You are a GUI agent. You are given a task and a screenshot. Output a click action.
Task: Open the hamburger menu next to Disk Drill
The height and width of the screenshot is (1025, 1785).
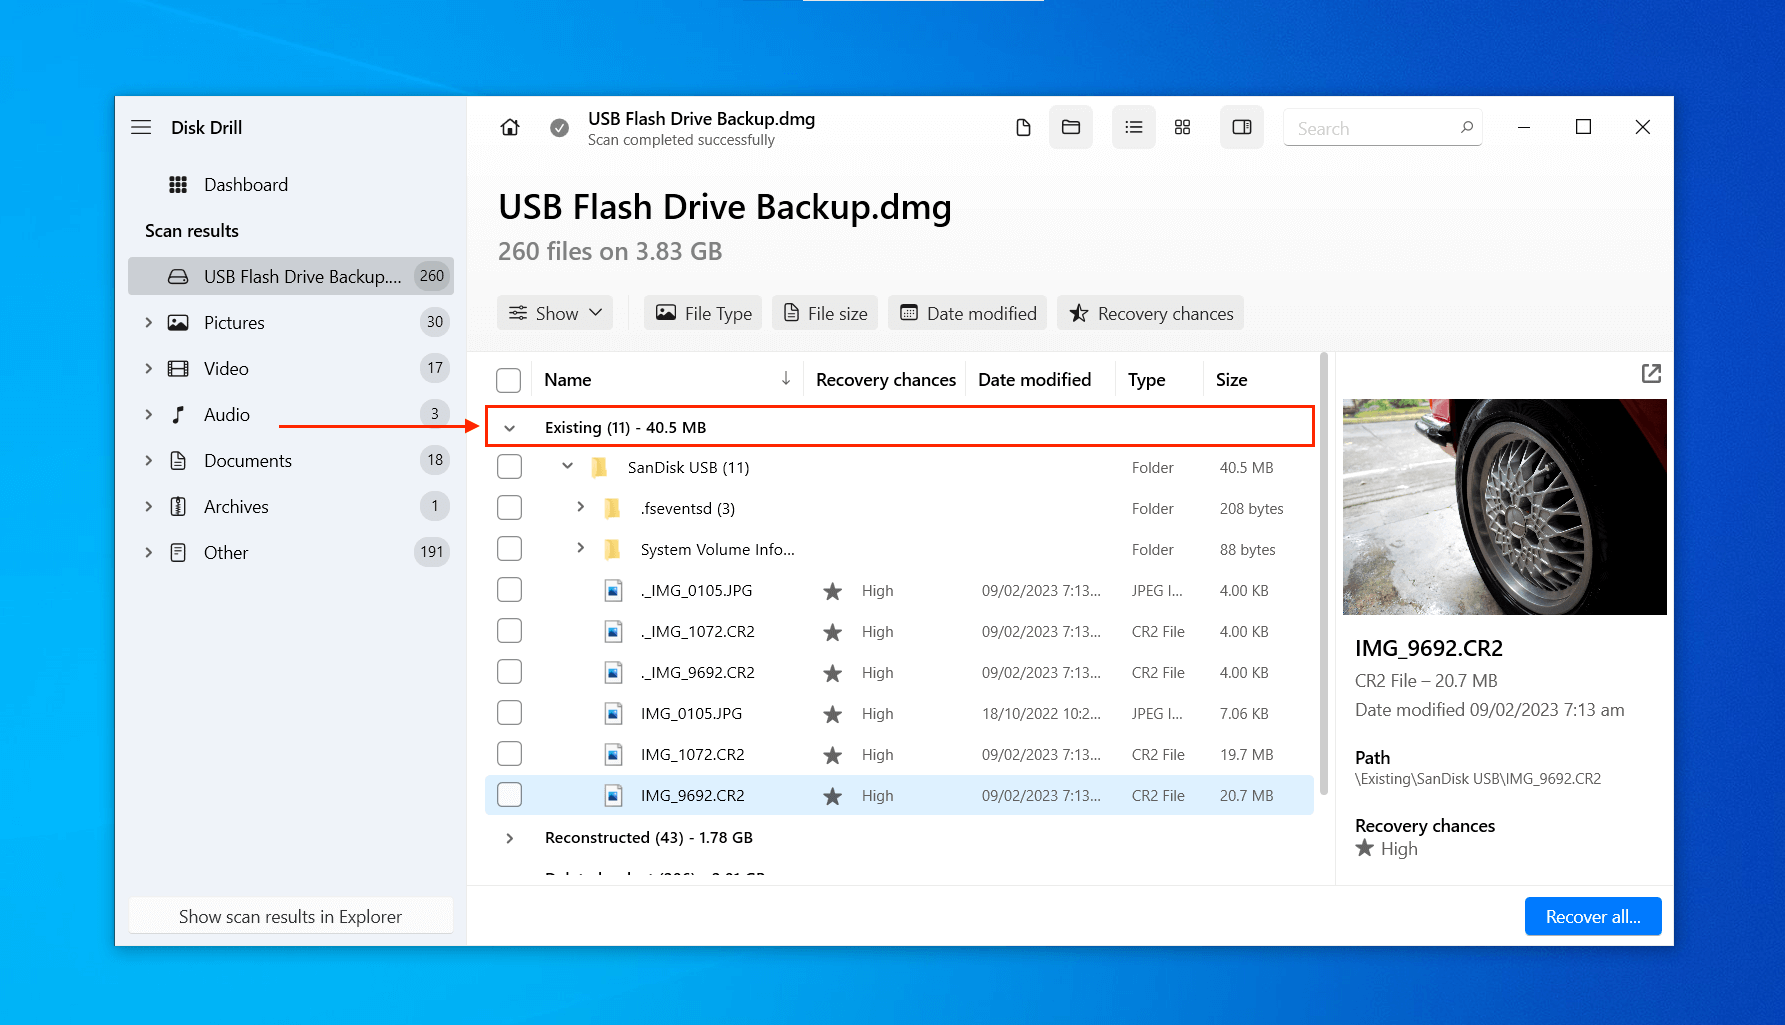tap(141, 127)
